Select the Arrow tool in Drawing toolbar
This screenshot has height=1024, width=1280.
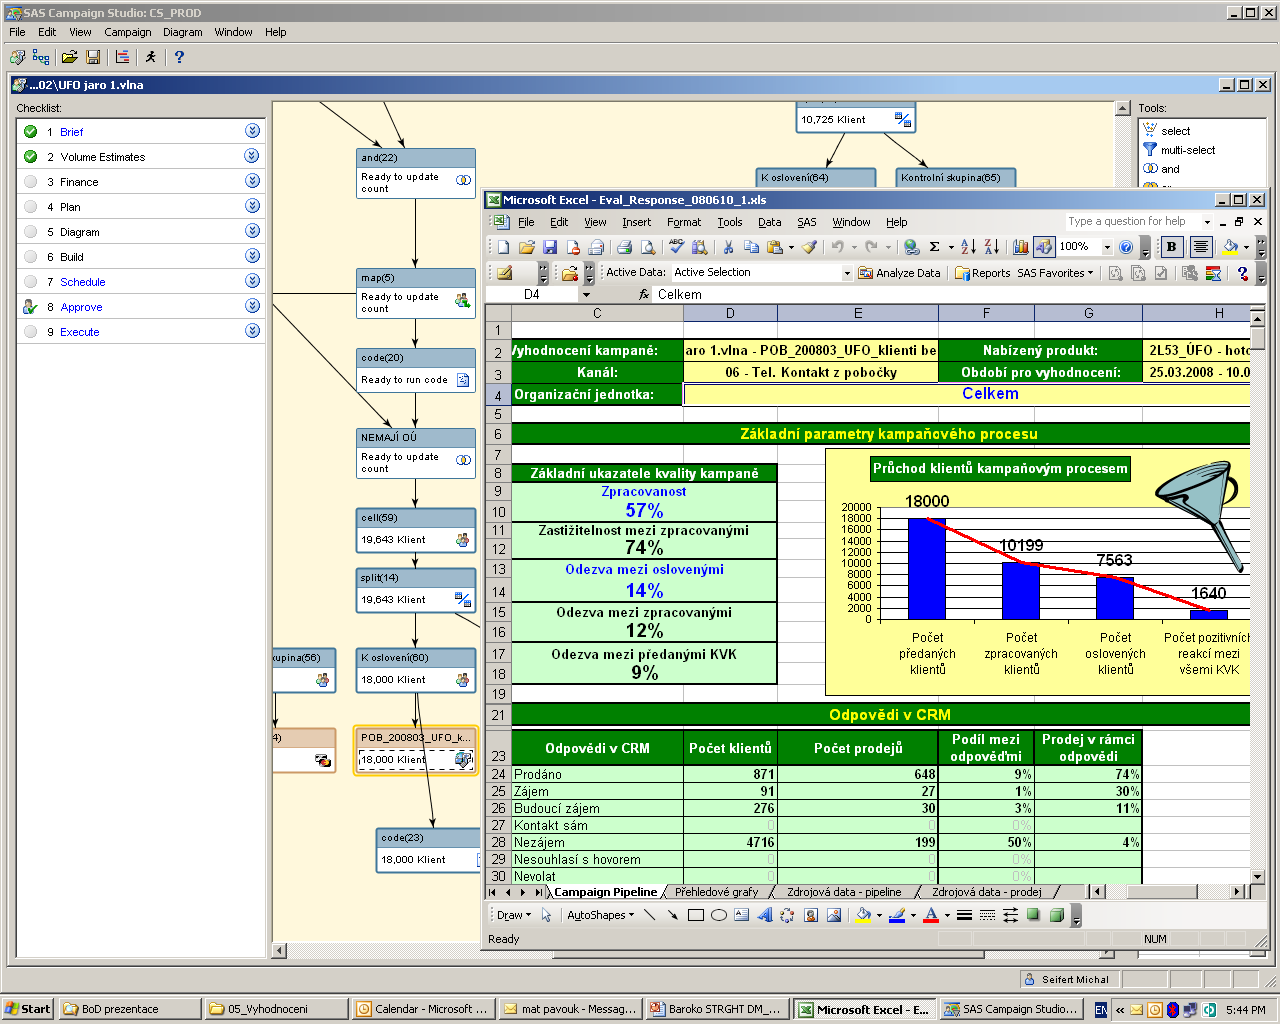(673, 915)
